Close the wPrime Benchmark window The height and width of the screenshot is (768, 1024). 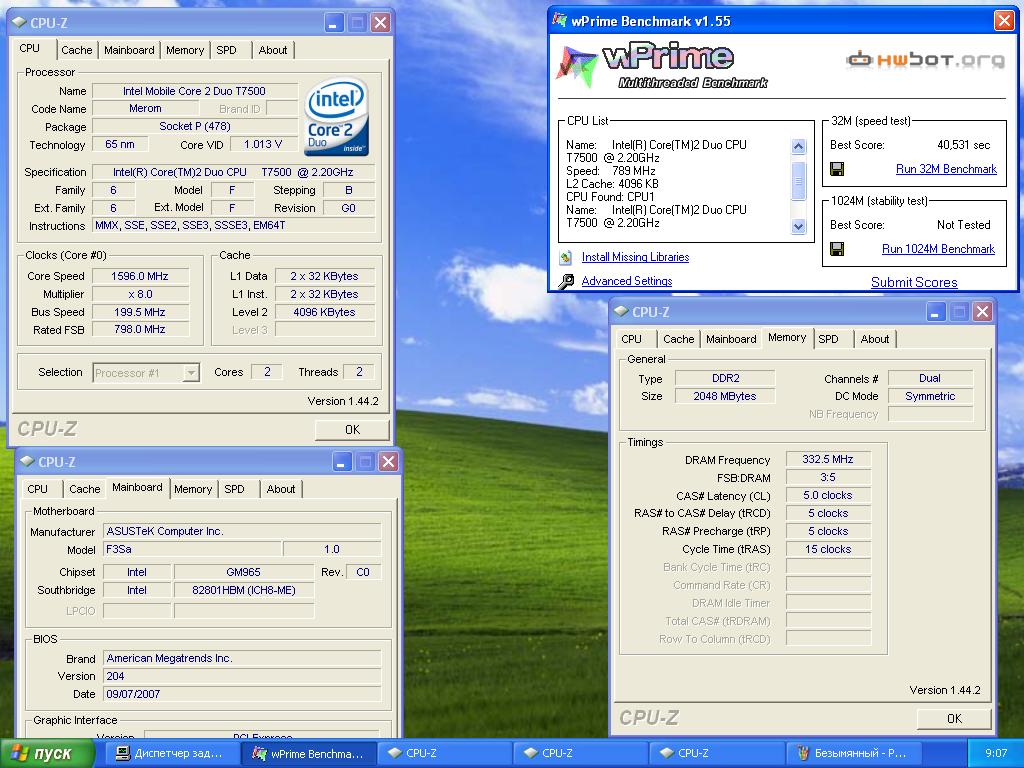(1004, 21)
